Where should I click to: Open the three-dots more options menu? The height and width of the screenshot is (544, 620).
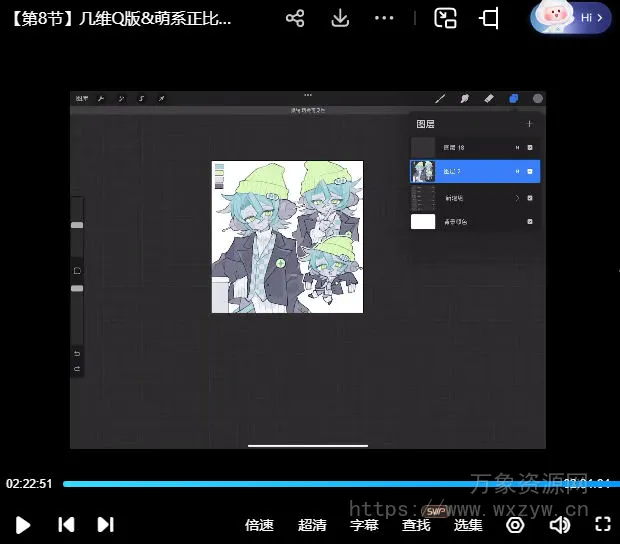click(x=384, y=18)
